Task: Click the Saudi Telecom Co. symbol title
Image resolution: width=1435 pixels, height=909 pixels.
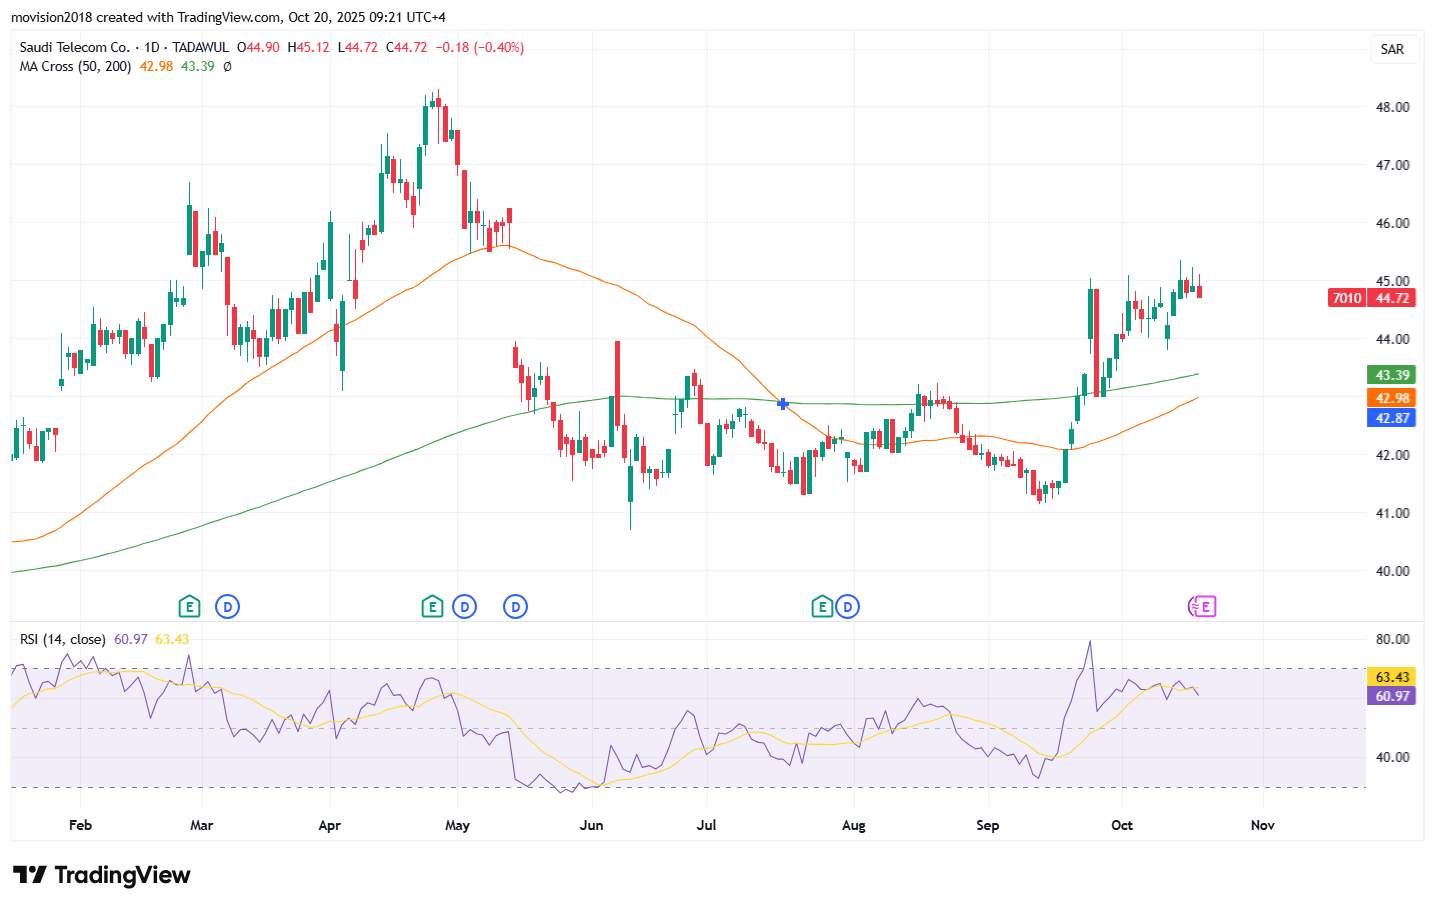Action: [75, 47]
